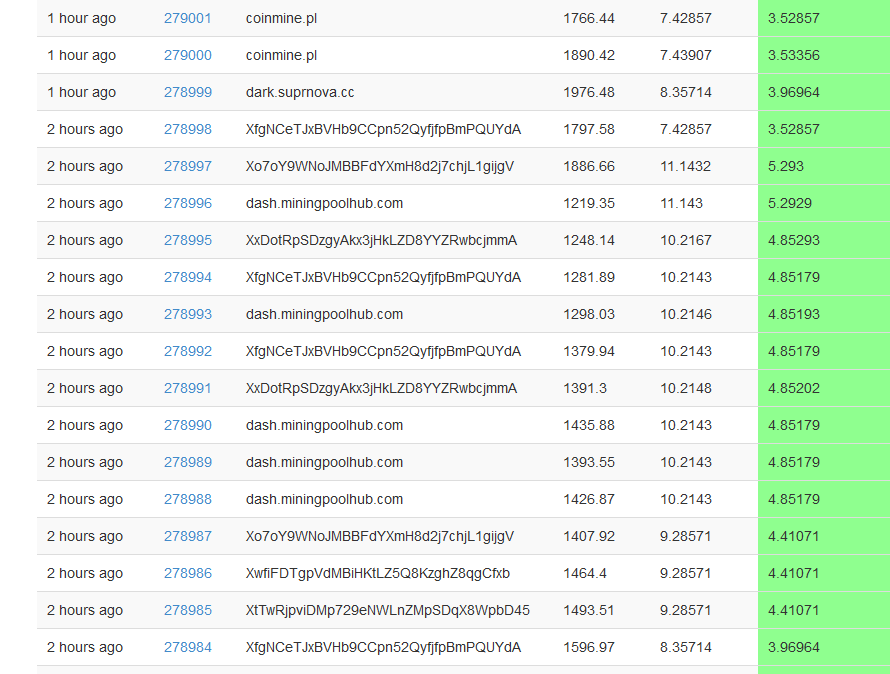Open block 279000 link
The height and width of the screenshot is (674, 890).
point(187,55)
